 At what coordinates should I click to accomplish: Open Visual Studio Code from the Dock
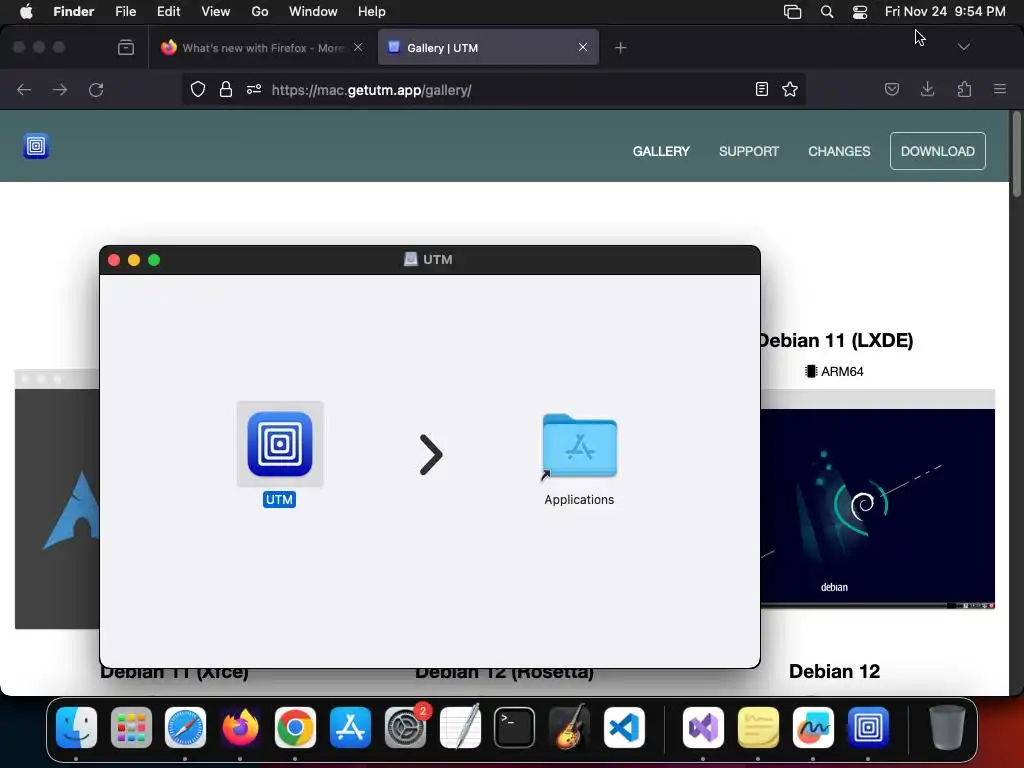point(624,727)
